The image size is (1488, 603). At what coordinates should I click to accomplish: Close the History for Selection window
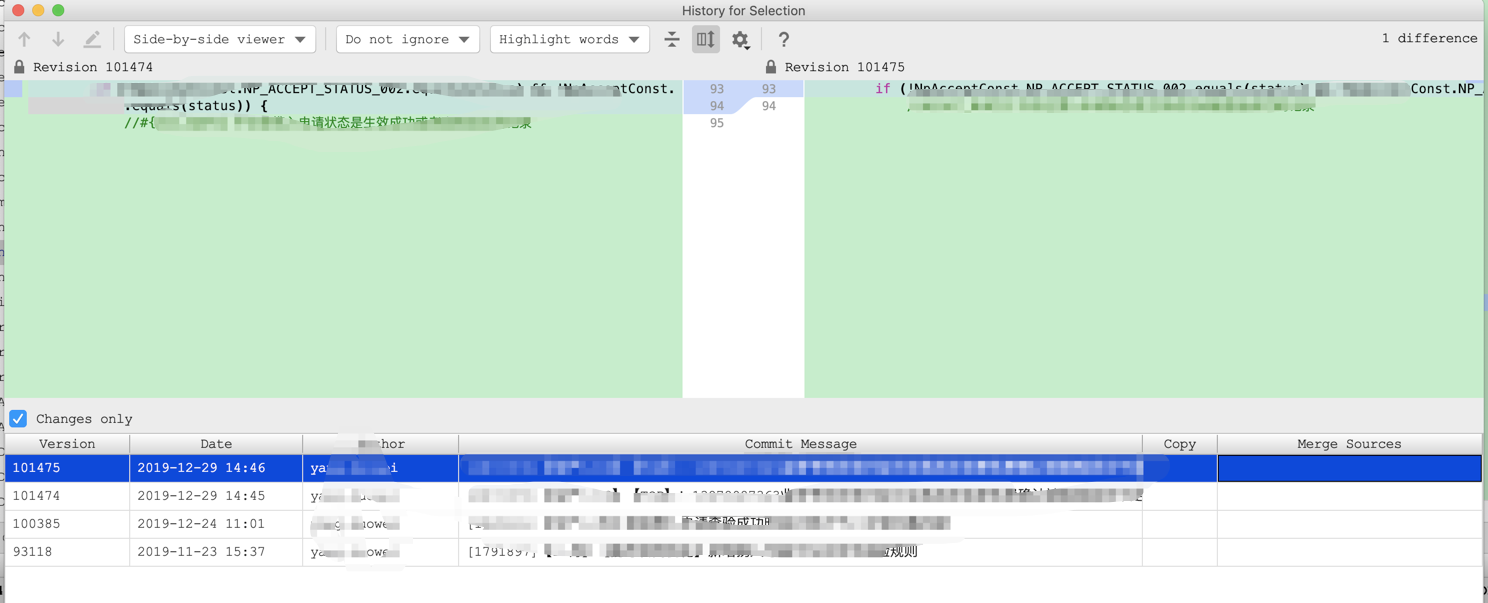18,10
